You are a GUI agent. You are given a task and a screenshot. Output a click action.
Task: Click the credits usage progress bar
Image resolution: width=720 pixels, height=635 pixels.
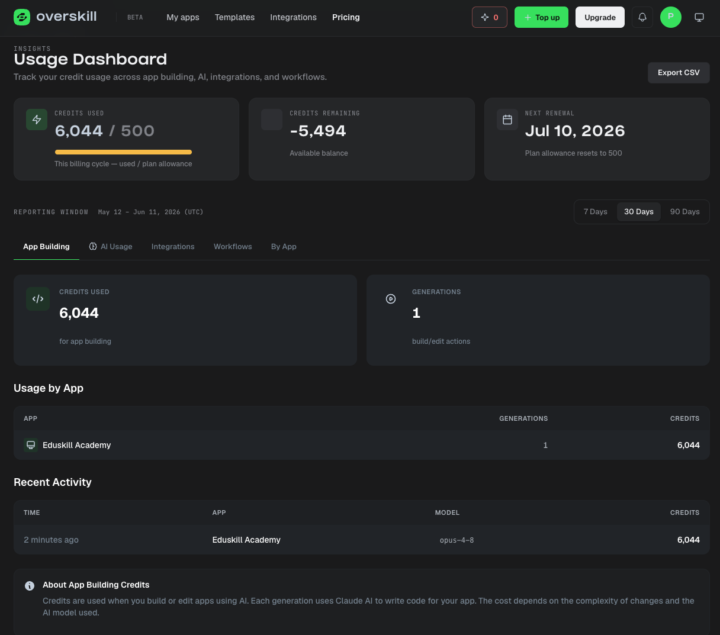click(123, 152)
